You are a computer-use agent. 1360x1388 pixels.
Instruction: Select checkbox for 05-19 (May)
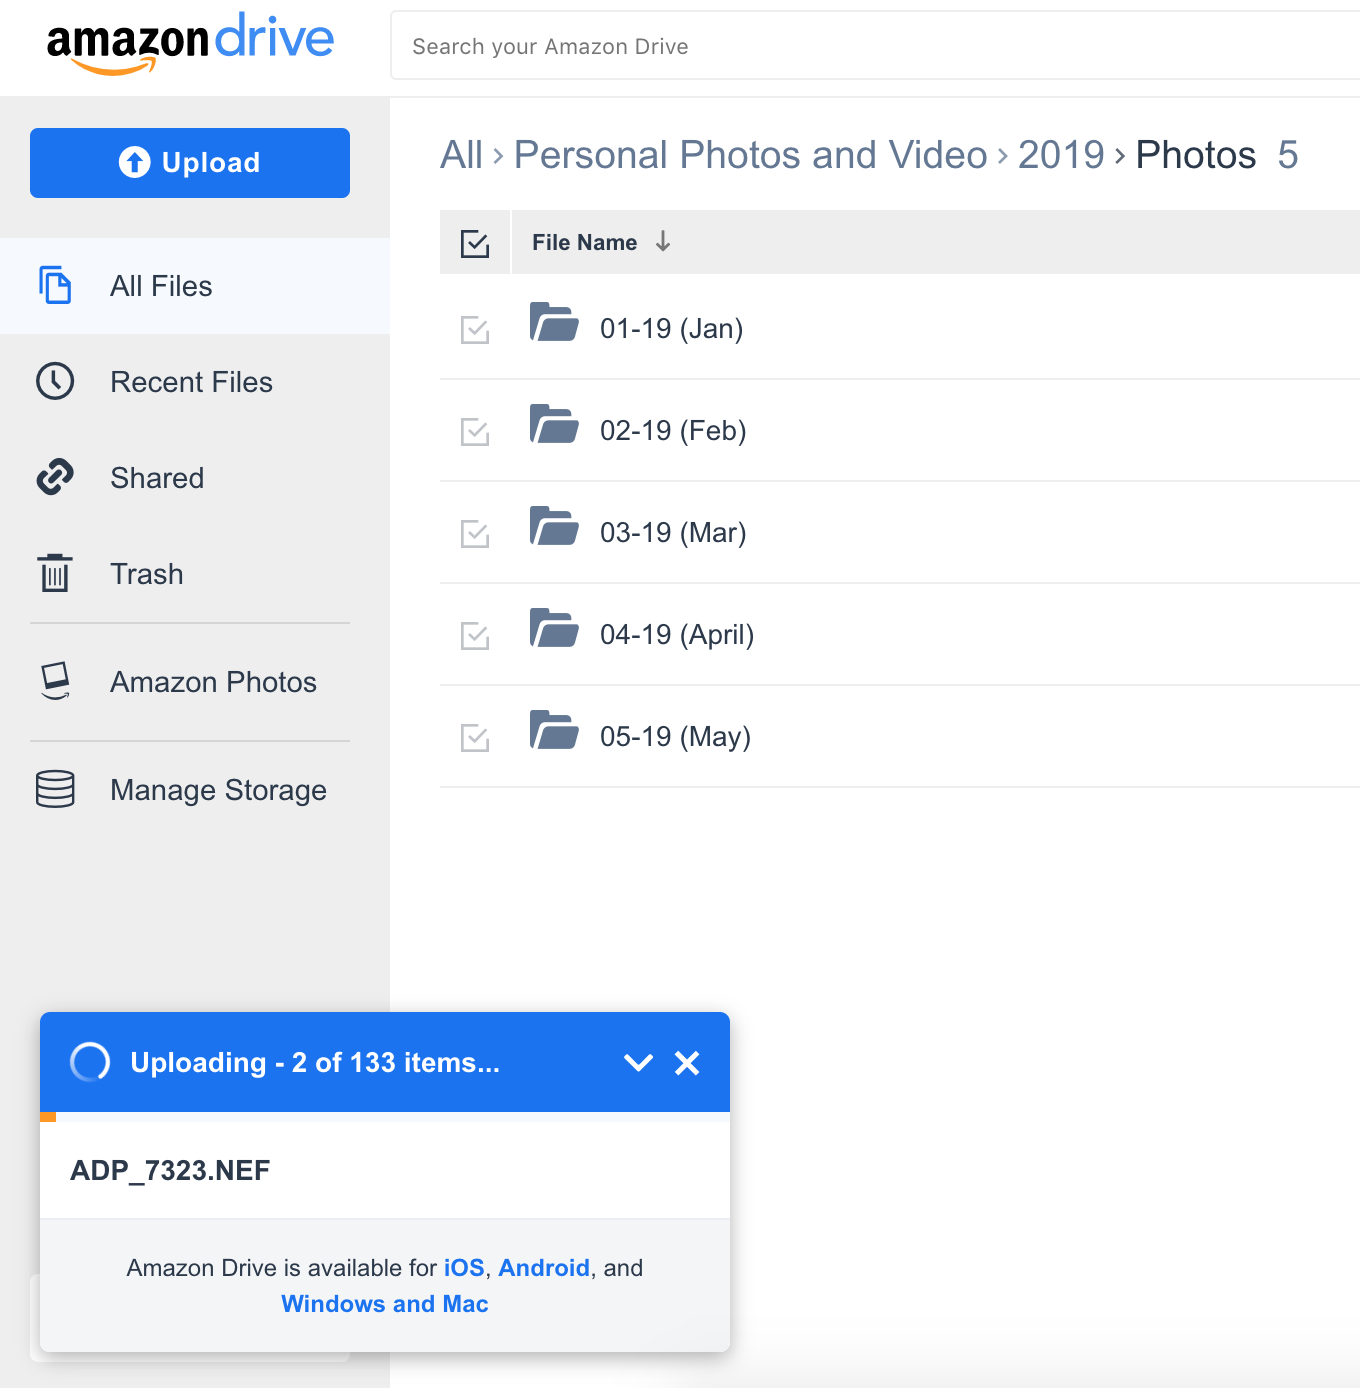click(x=475, y=737)
